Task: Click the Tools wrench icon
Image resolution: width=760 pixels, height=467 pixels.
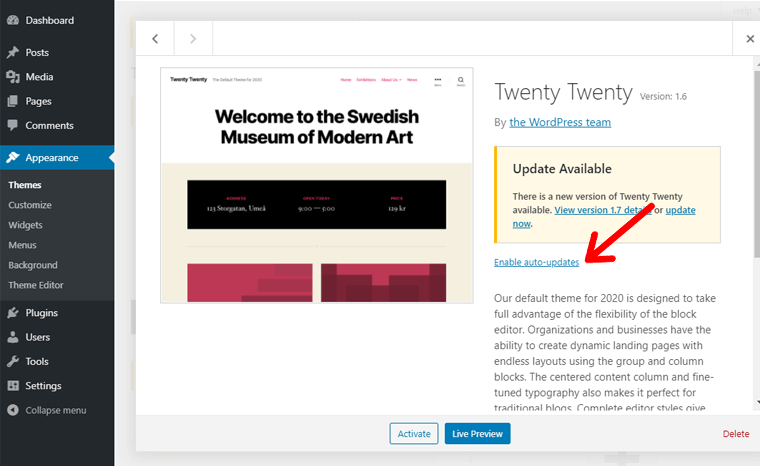Action: (x=13, y=362)
